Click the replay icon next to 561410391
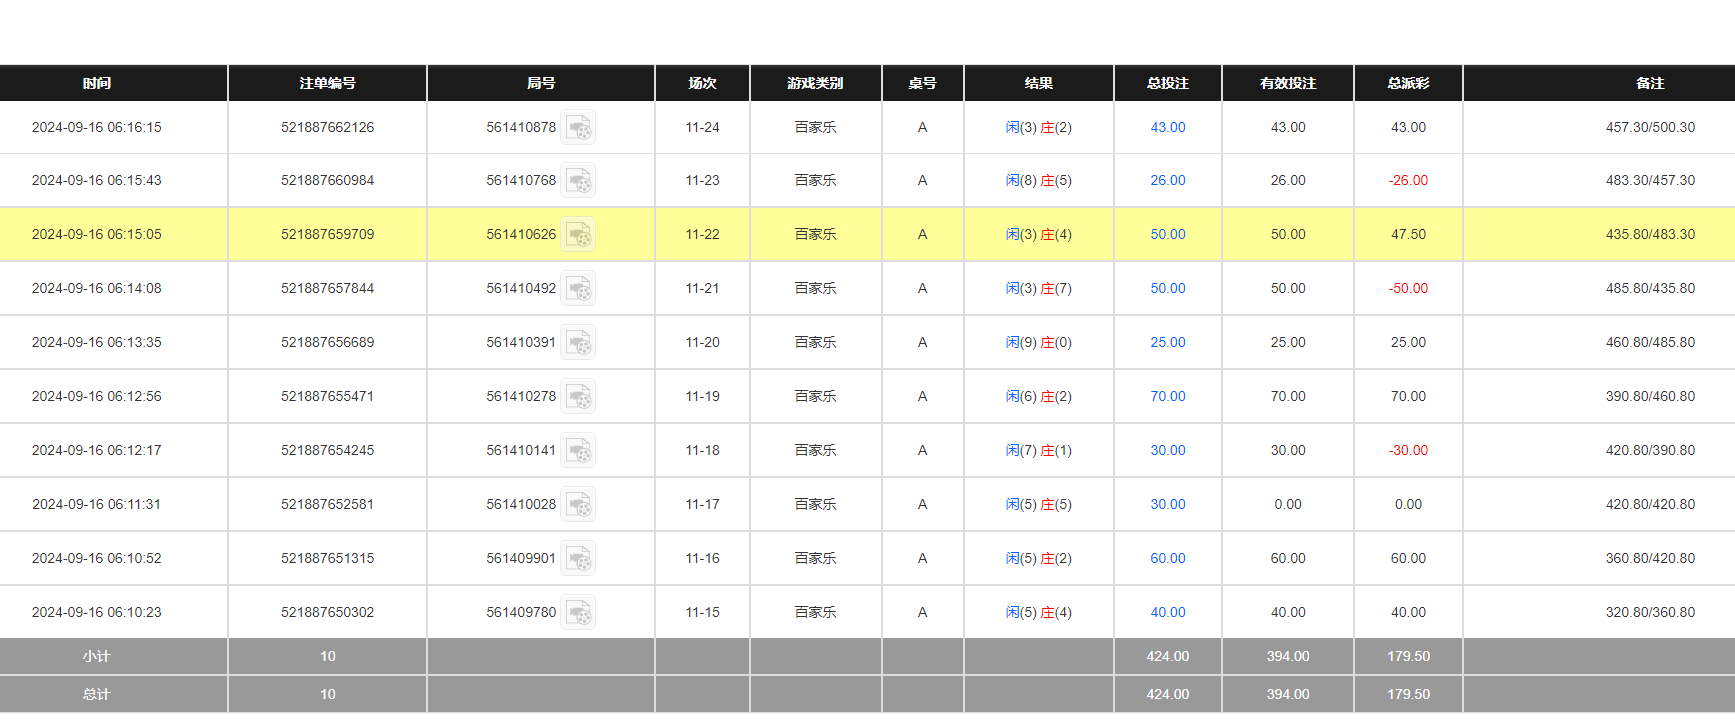Screen dimensions: 1735x720 click(578, 343)
